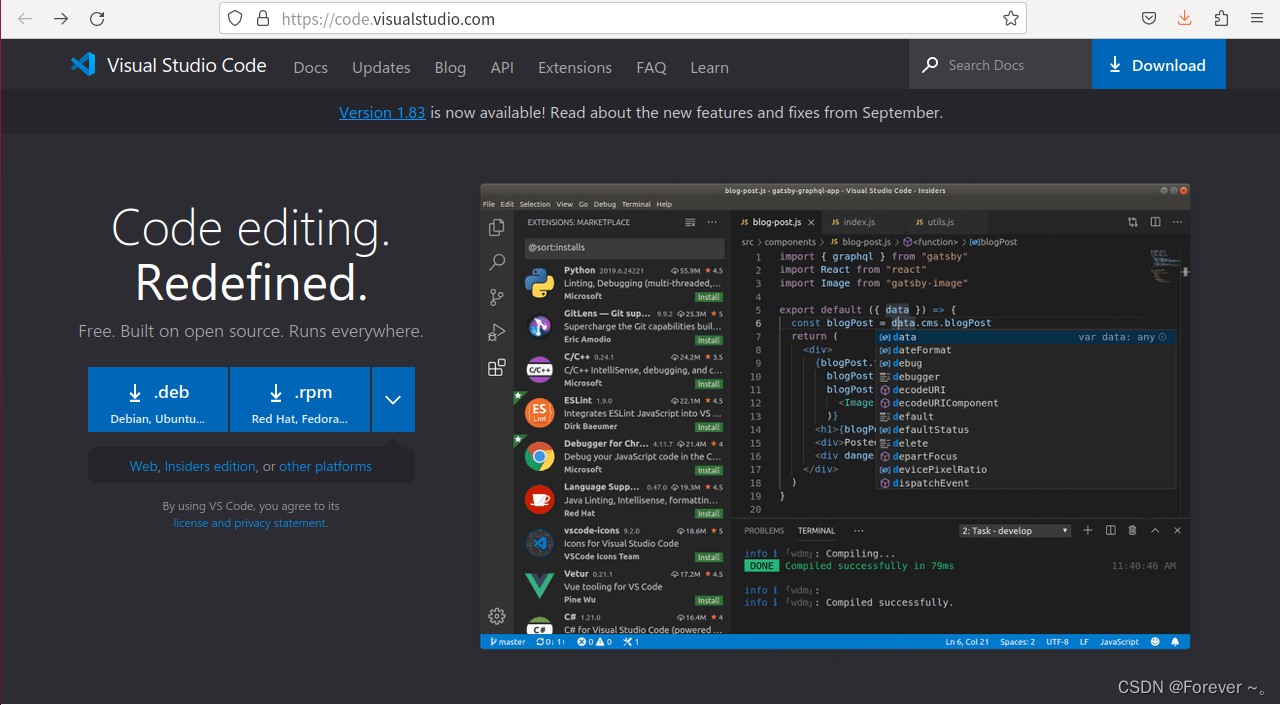Click Install button for Python extension

[709, 297]
